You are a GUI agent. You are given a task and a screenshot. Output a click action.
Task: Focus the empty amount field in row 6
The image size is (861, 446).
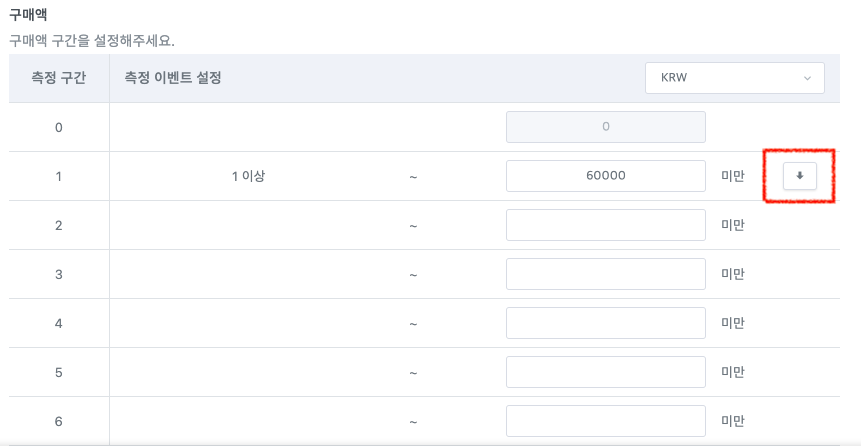tap(606, 421)
